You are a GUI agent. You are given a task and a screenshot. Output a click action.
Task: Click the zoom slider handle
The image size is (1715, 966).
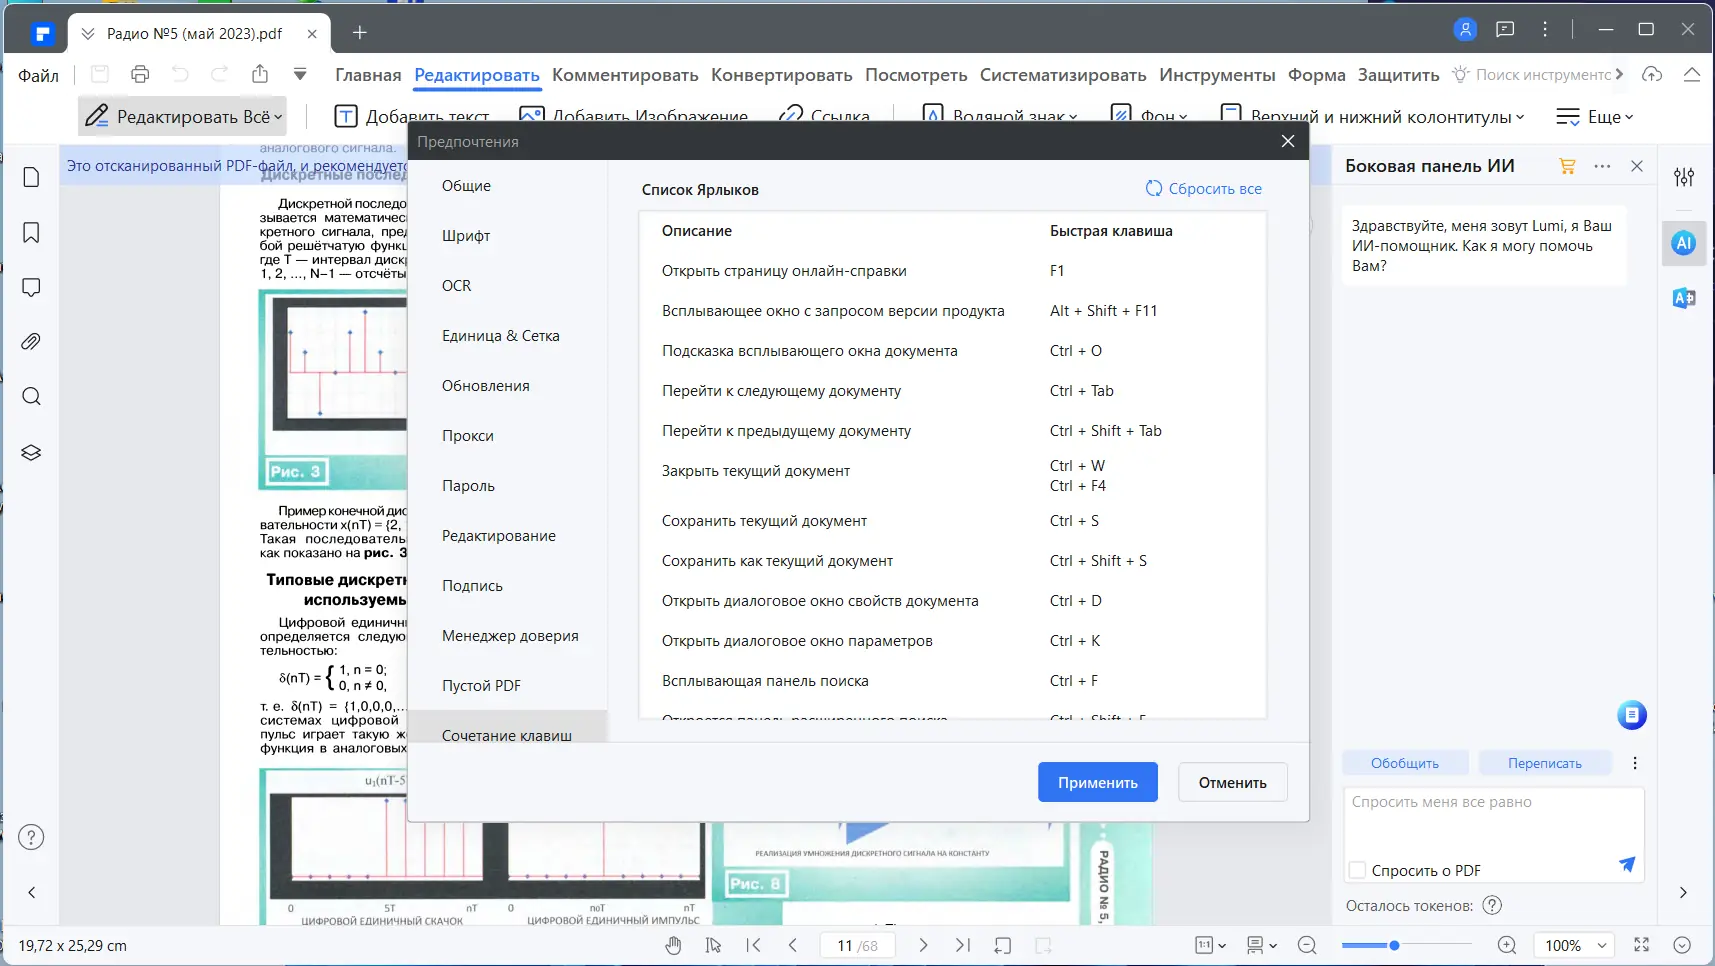pyautogui.click(x=1394, y=945)
